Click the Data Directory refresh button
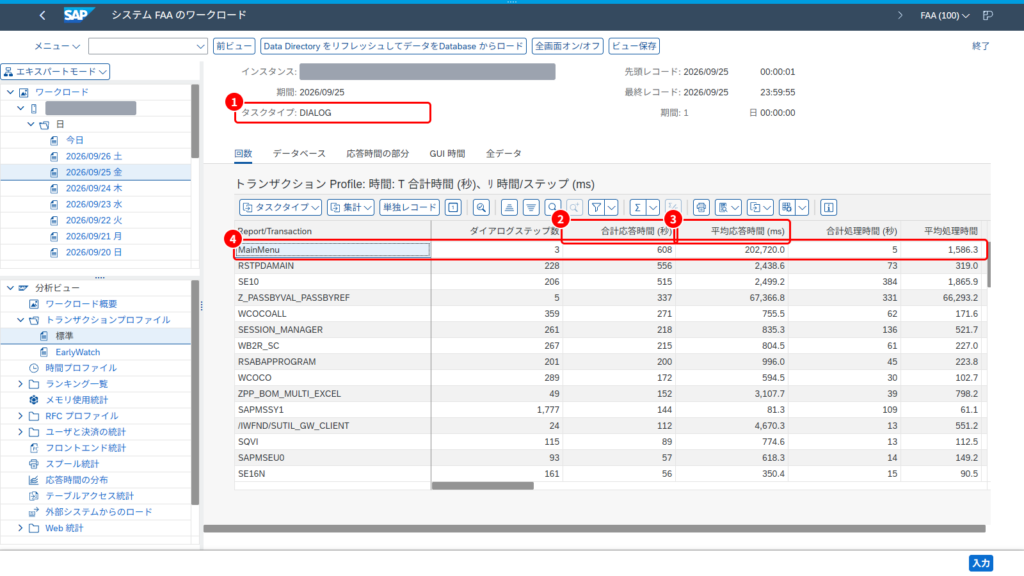This screenshot has width=1024, height=576. (x=393, y=46)
